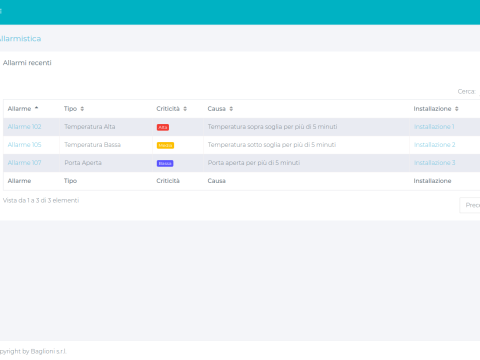Click 'Vista da 1 a 3 di 3 elementi'
The width and height of the screenshot is (480, 360).
[x=41, y=200]
